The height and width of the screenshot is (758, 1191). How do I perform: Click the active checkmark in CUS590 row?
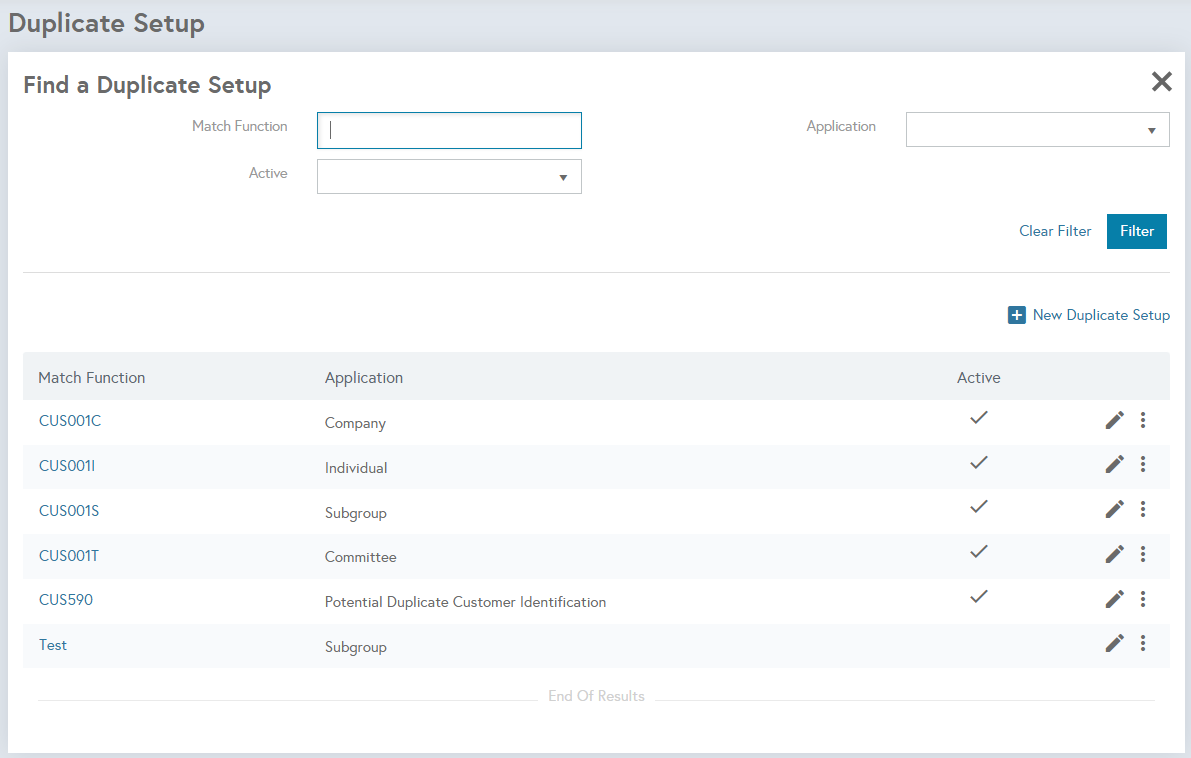(x=978, y=596)
